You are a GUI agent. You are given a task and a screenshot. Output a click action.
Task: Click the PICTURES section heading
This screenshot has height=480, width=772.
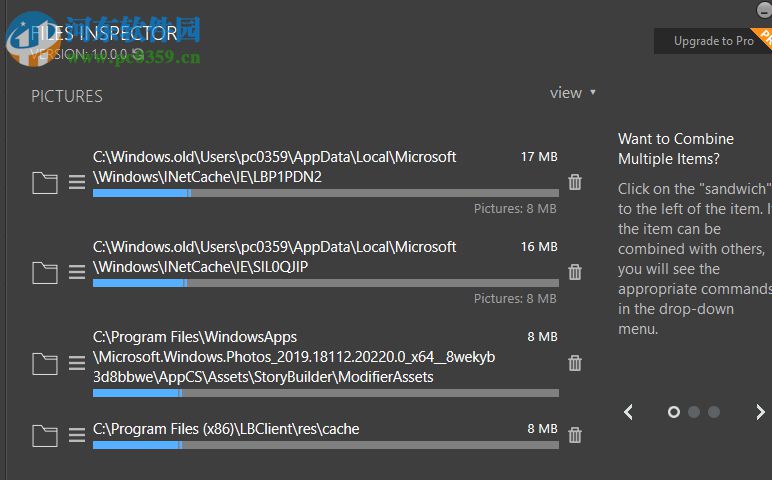coord(67,96)
